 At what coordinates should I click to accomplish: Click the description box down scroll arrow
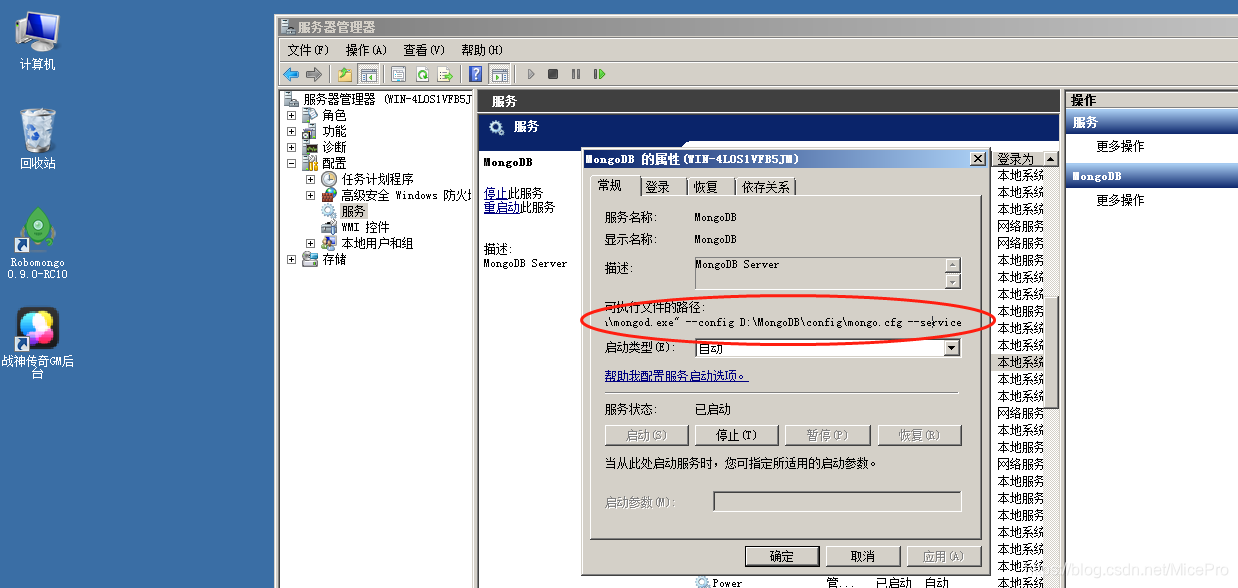[x=953, y=281]
